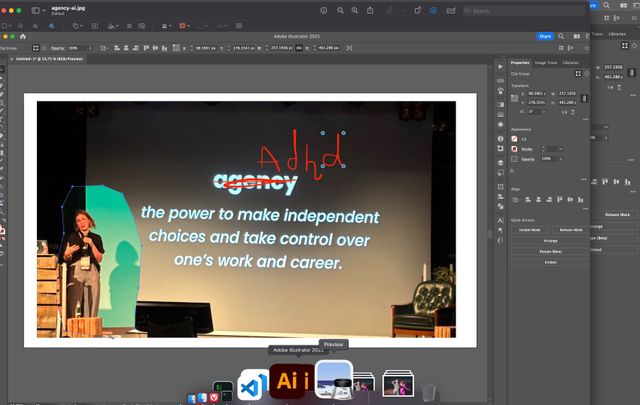Click Preview's zoom in magnifier
Image resolution: width=640 pixels, height=405 pixels.
coord(355,10)
